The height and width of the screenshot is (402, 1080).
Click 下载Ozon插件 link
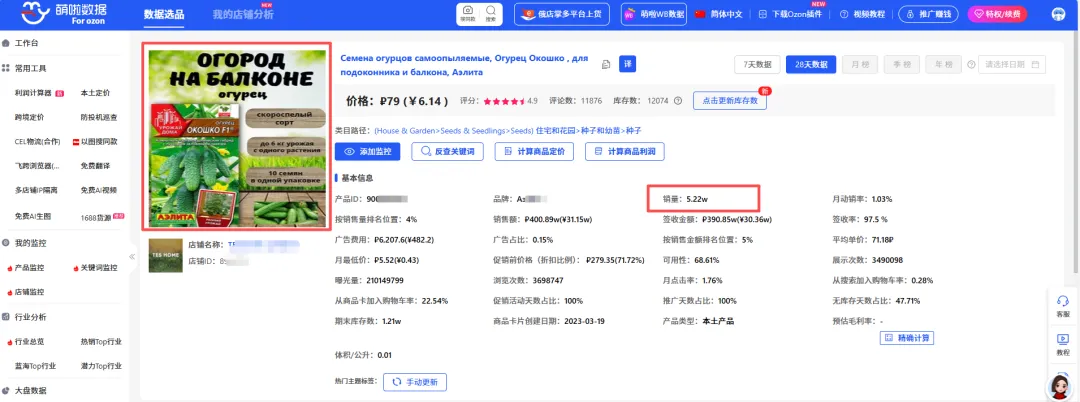789,14
